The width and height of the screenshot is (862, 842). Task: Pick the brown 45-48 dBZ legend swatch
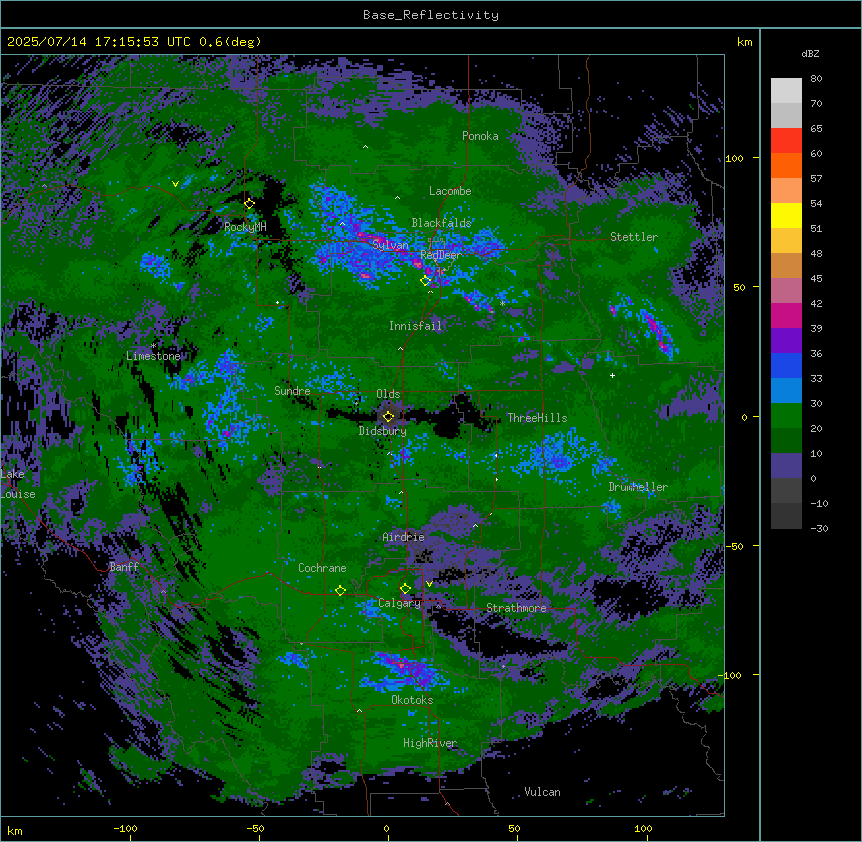(x=786, y=265)
